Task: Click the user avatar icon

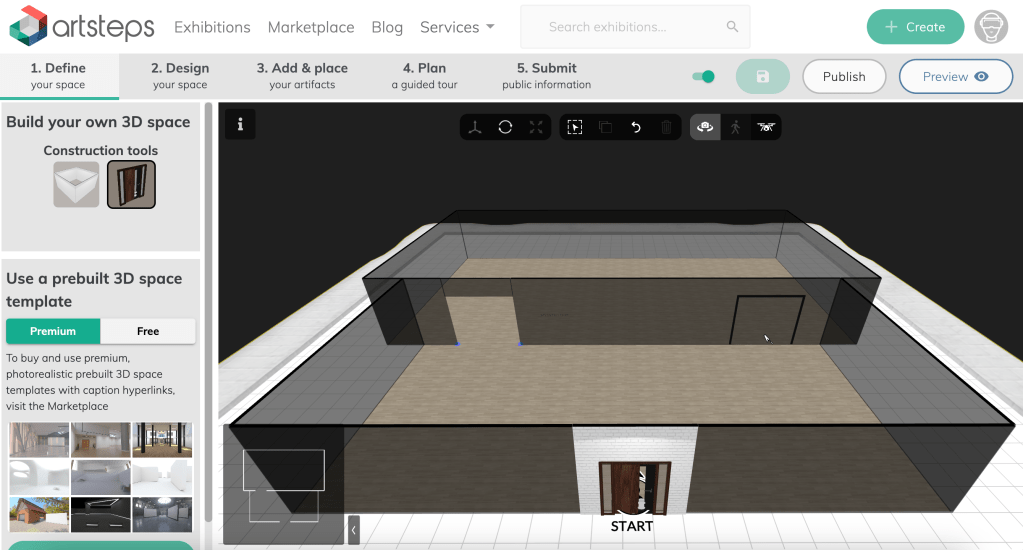Action: click(x=991, y=27)
